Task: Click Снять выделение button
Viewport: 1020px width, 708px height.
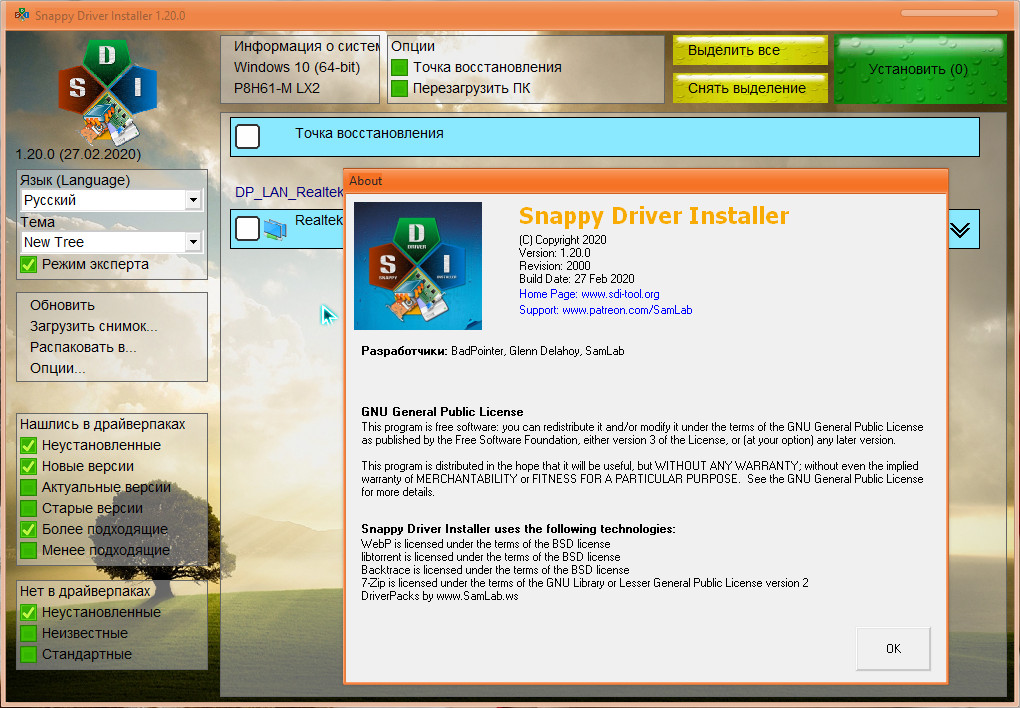Action: pos(750,88)
